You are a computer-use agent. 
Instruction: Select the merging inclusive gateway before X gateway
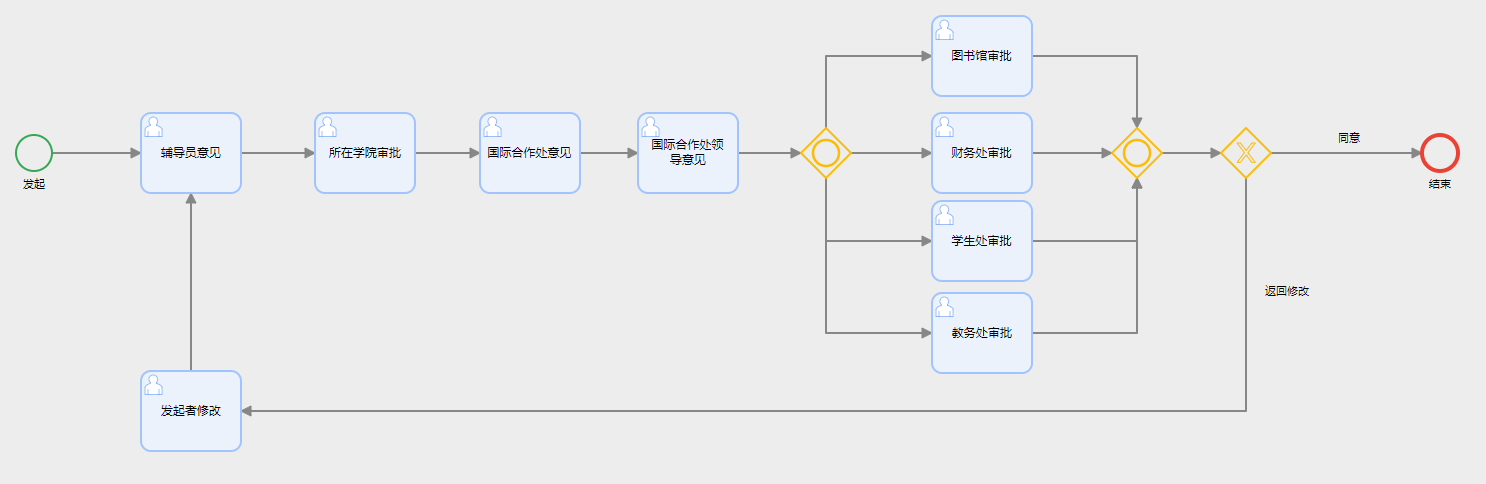pos(1137,153)
